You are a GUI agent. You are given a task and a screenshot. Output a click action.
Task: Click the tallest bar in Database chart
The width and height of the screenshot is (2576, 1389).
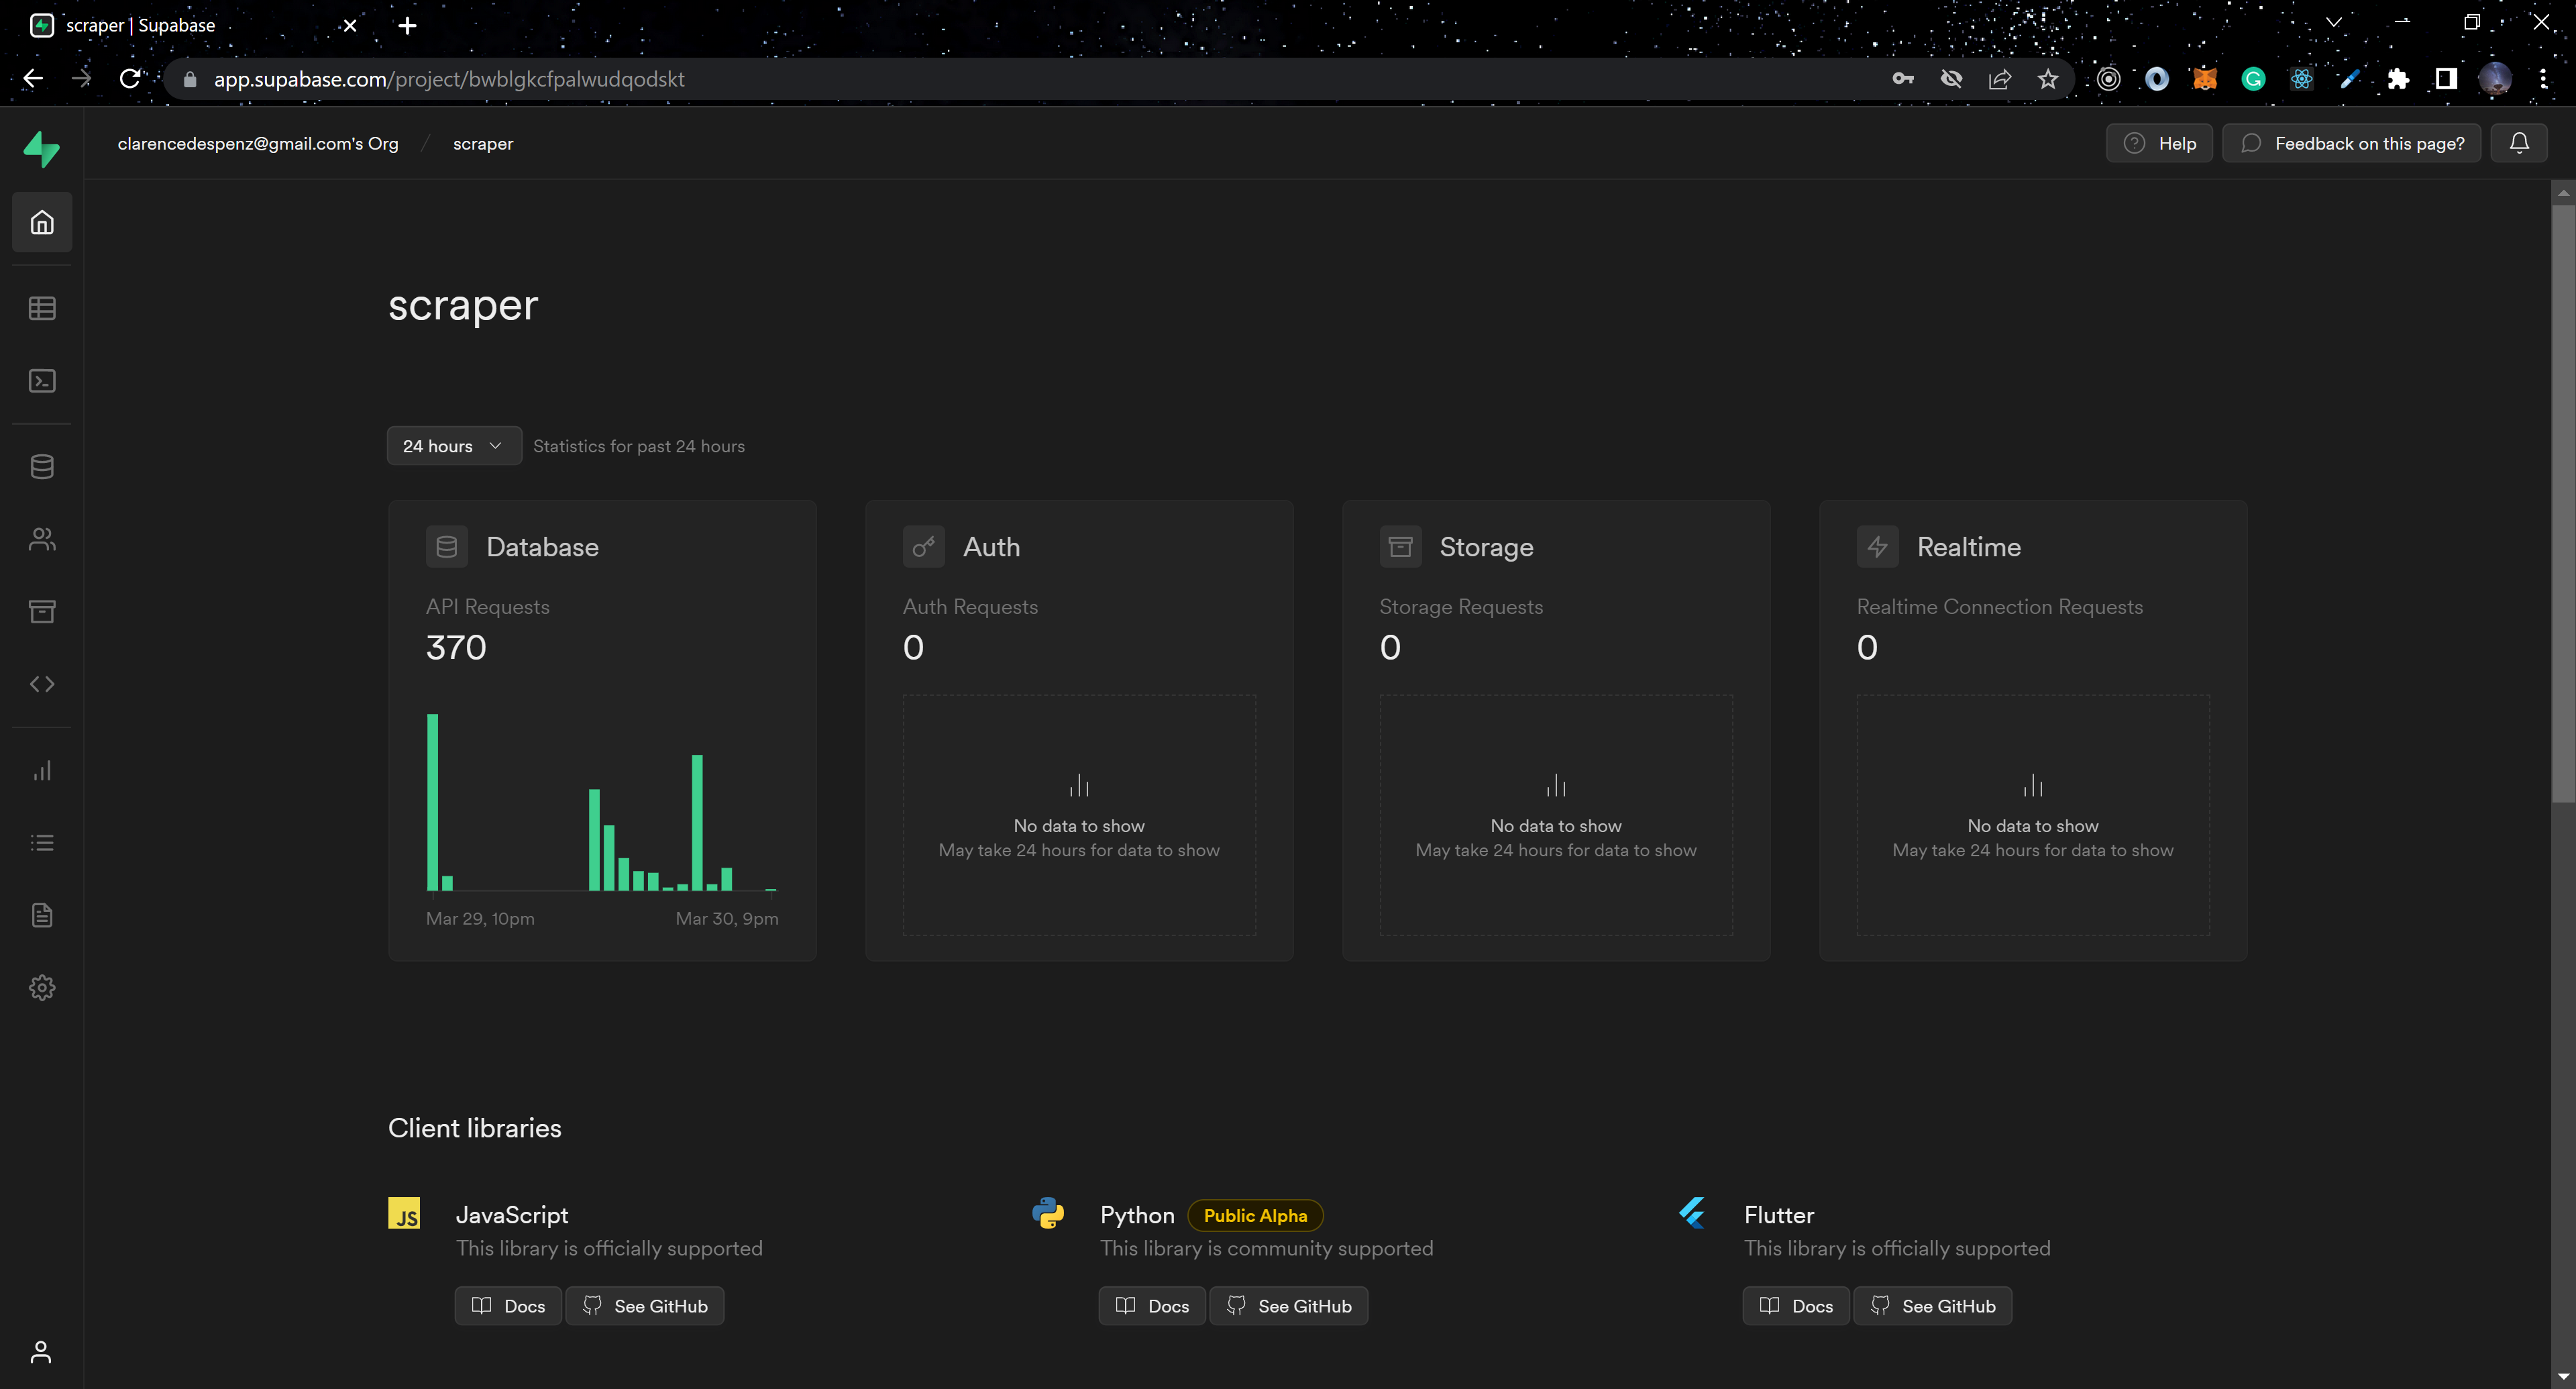coord(433,802)
